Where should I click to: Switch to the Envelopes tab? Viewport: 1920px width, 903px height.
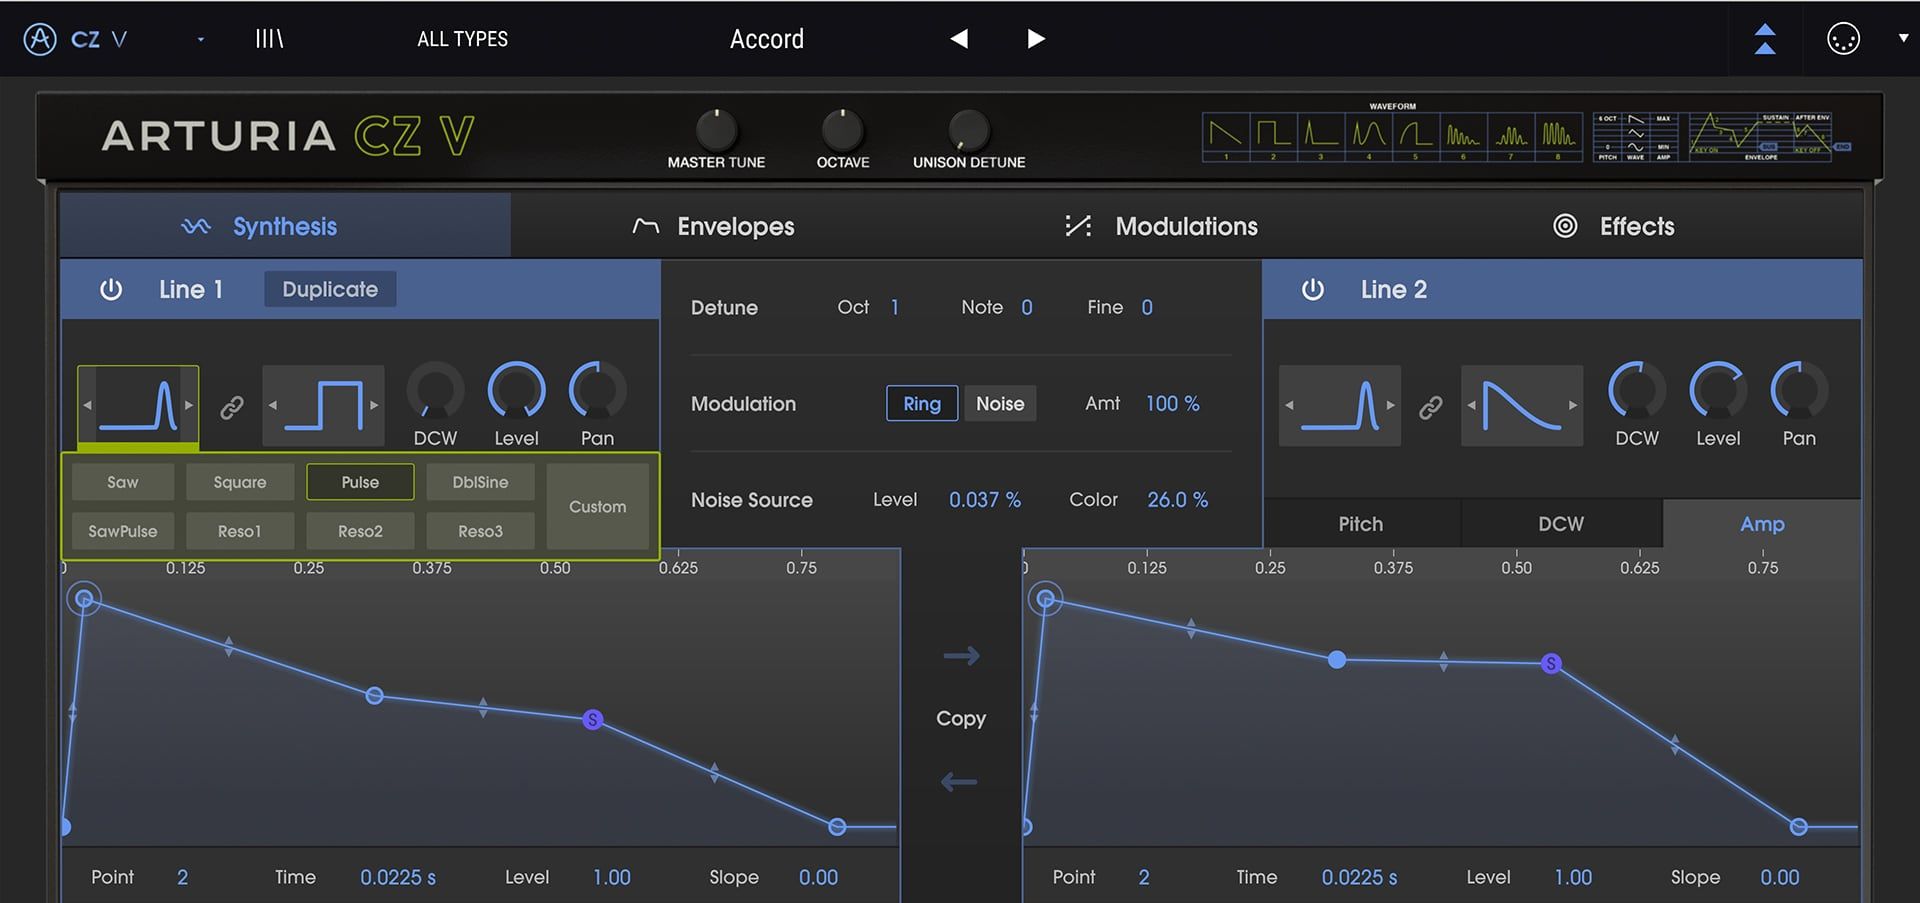pyautogui.click(x=714, y=226)
